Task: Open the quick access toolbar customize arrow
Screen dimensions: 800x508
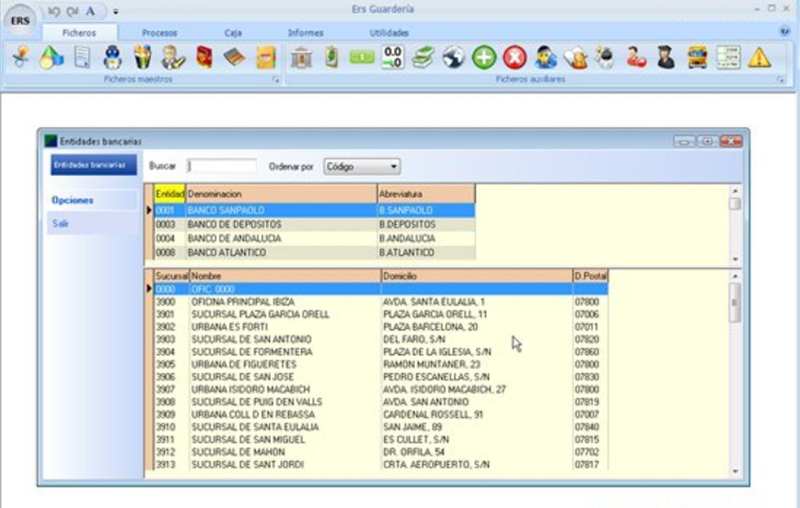Action: [116, 11]
